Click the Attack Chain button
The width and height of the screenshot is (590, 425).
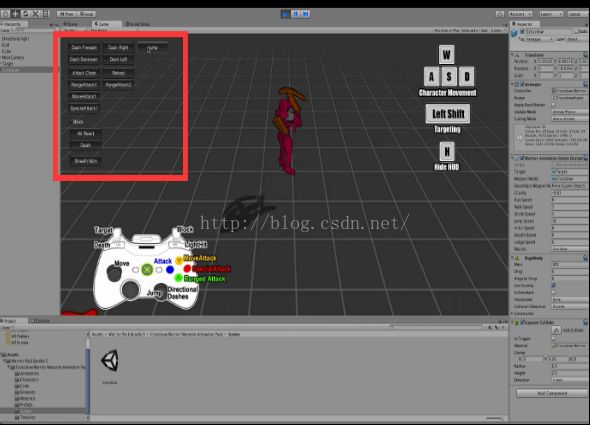[x=84, y=73]
